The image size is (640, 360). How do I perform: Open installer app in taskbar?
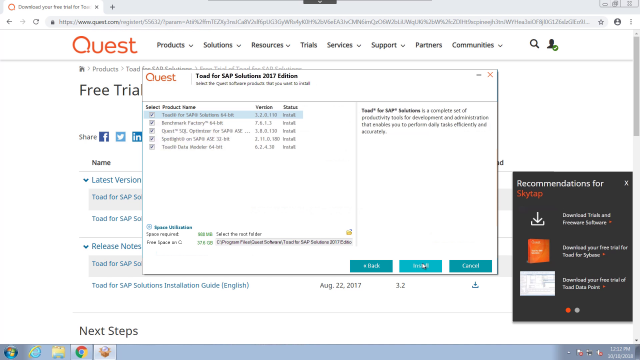pos(105,352)
